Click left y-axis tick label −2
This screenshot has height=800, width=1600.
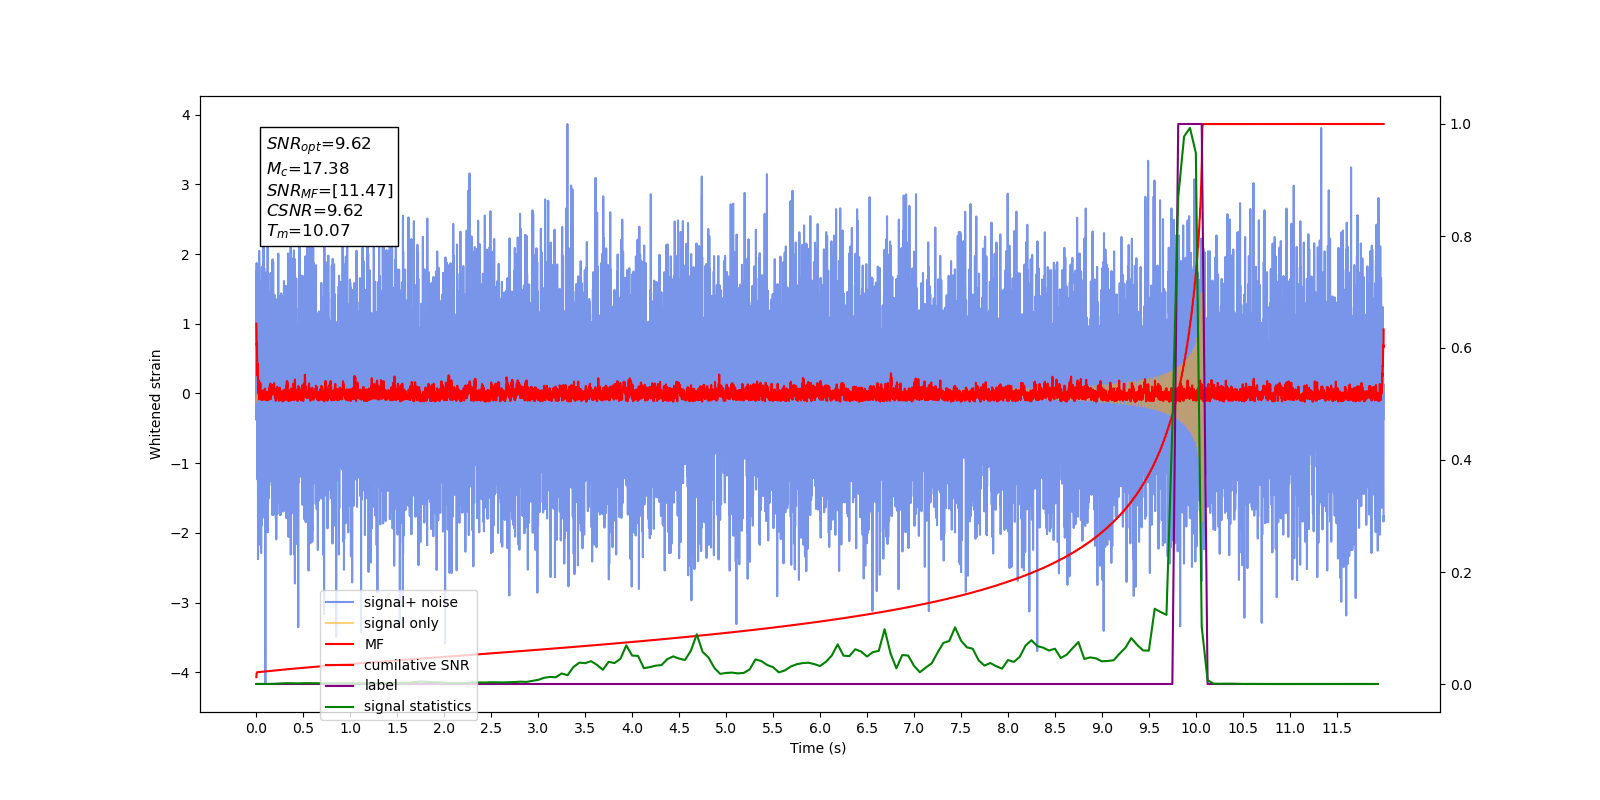coord(181,533)
